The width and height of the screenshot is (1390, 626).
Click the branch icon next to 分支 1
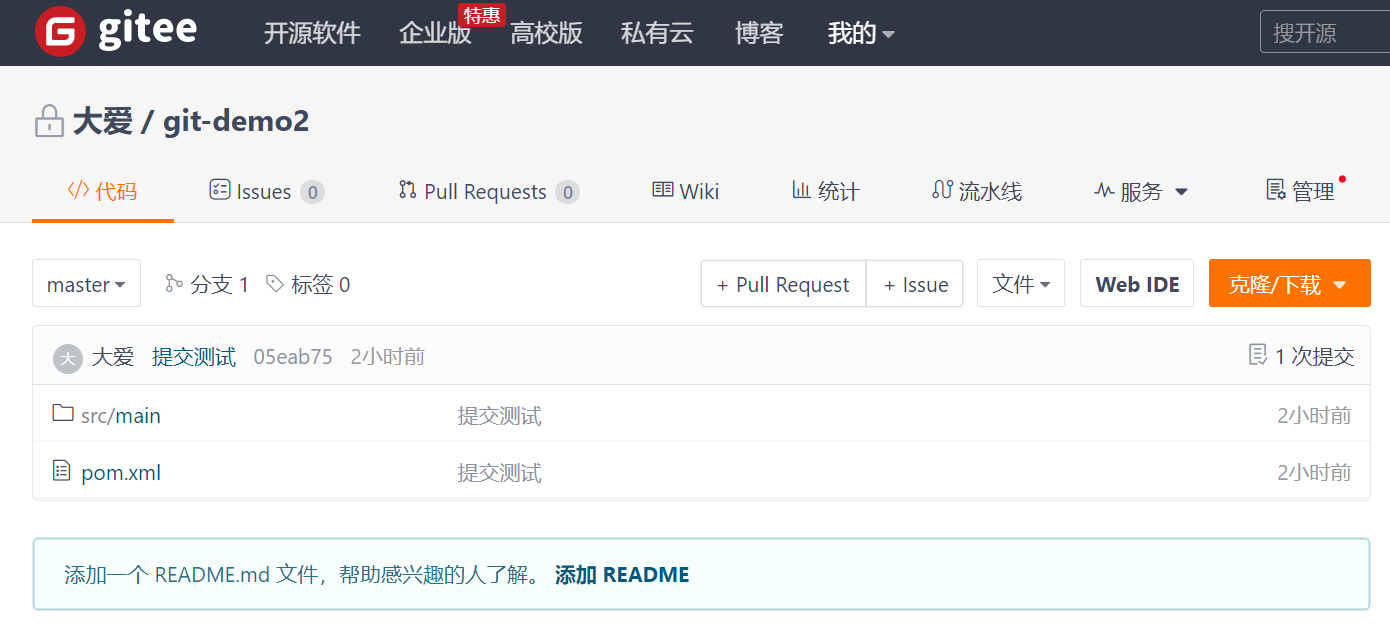coord(174,284)
